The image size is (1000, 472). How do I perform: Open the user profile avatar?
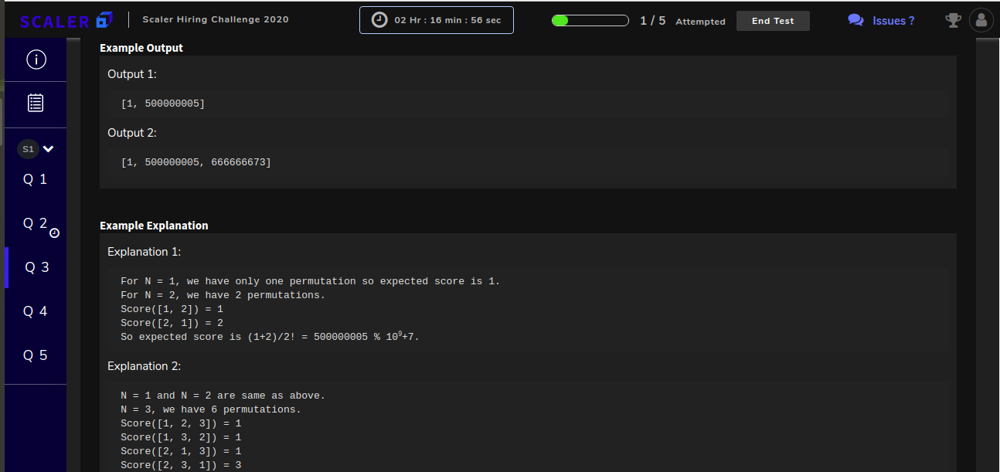pos(981,20)
